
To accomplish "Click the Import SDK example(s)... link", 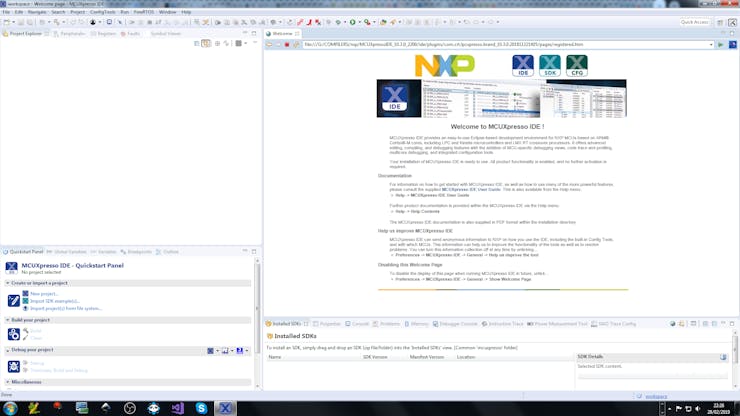I will point(55,301).
